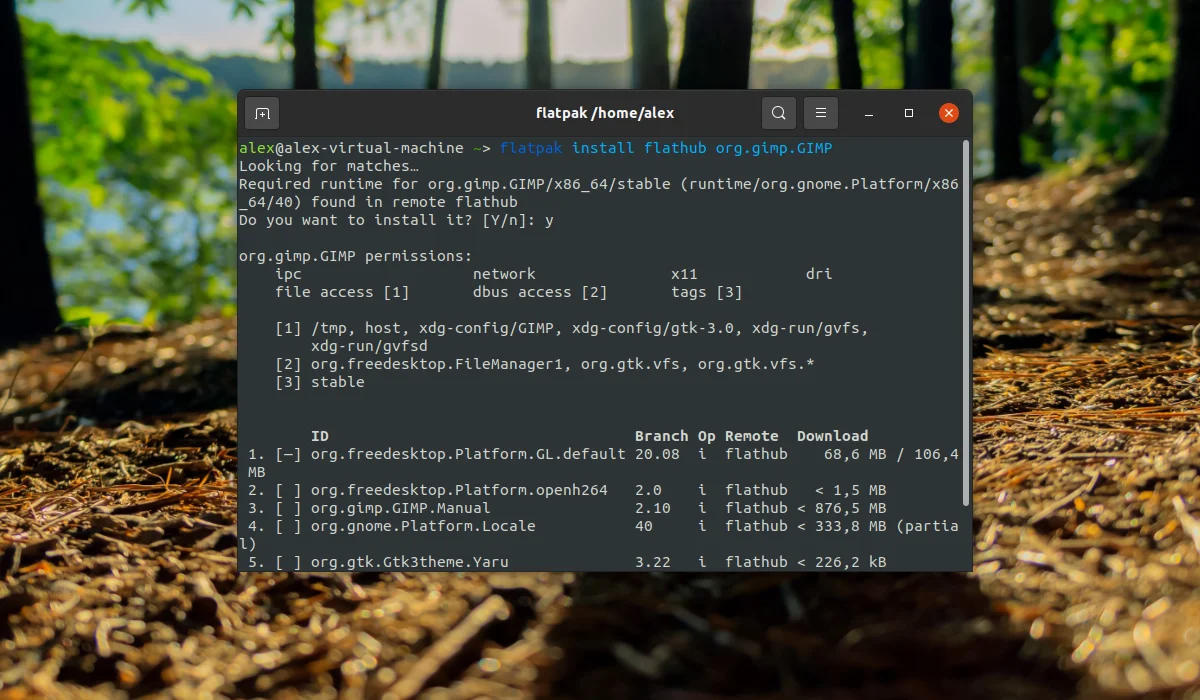The image size is (1200, 700).
Task: Click the 'Download' column header
Action: [833, 436]
